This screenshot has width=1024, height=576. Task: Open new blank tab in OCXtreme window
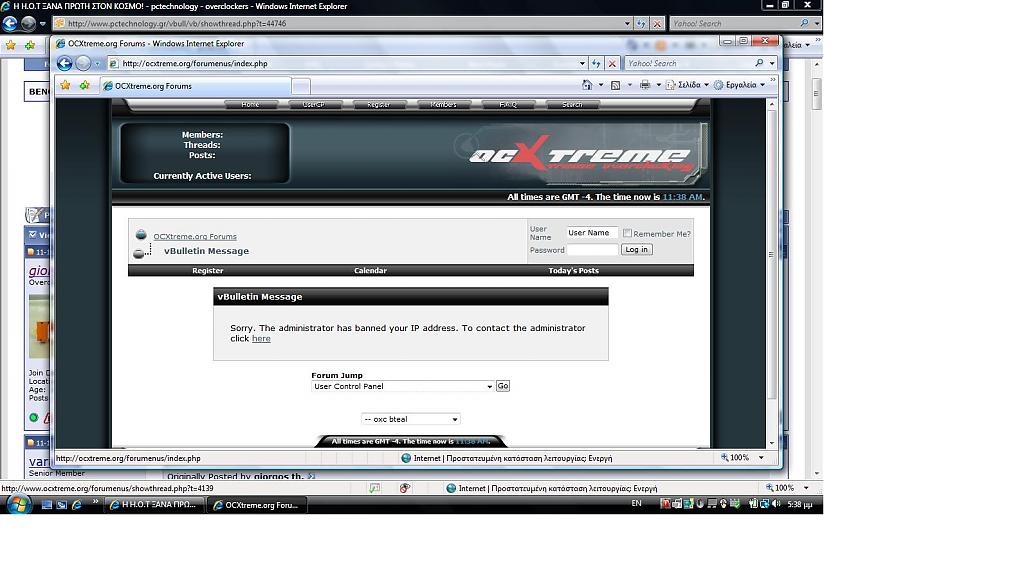[x=301, y=86]
